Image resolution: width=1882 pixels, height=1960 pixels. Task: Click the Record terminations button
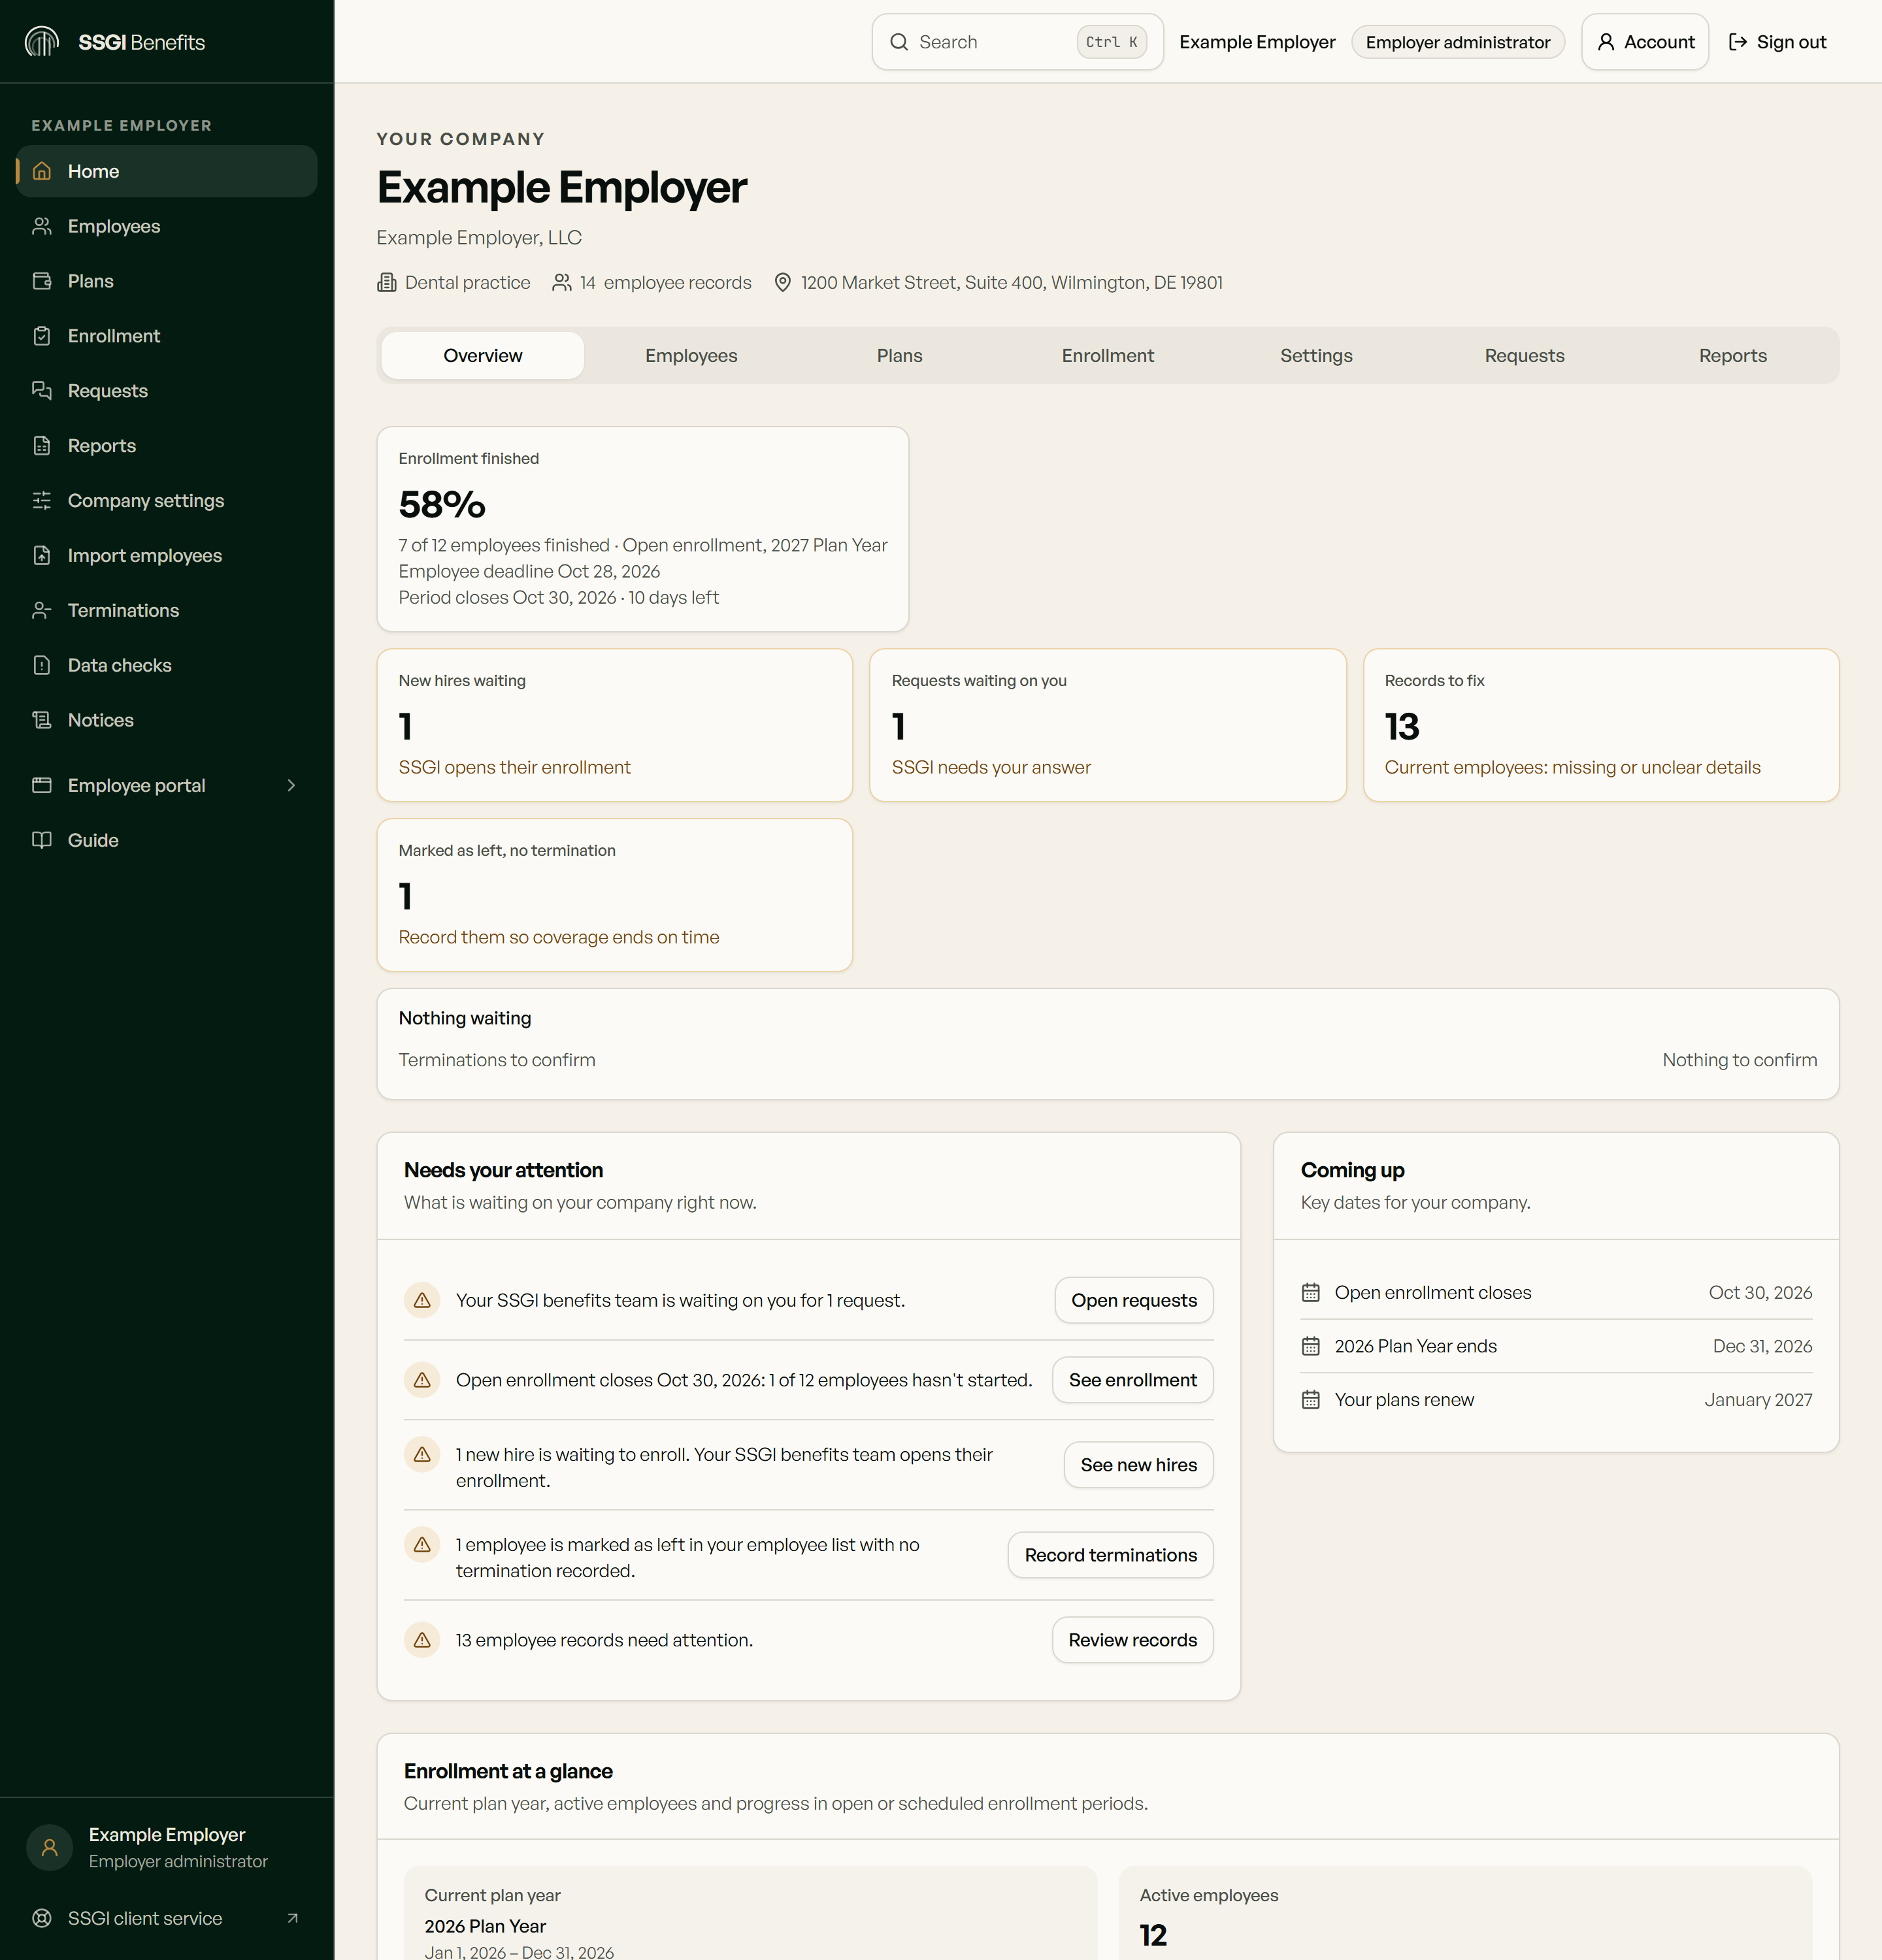pos(1111,1555)
